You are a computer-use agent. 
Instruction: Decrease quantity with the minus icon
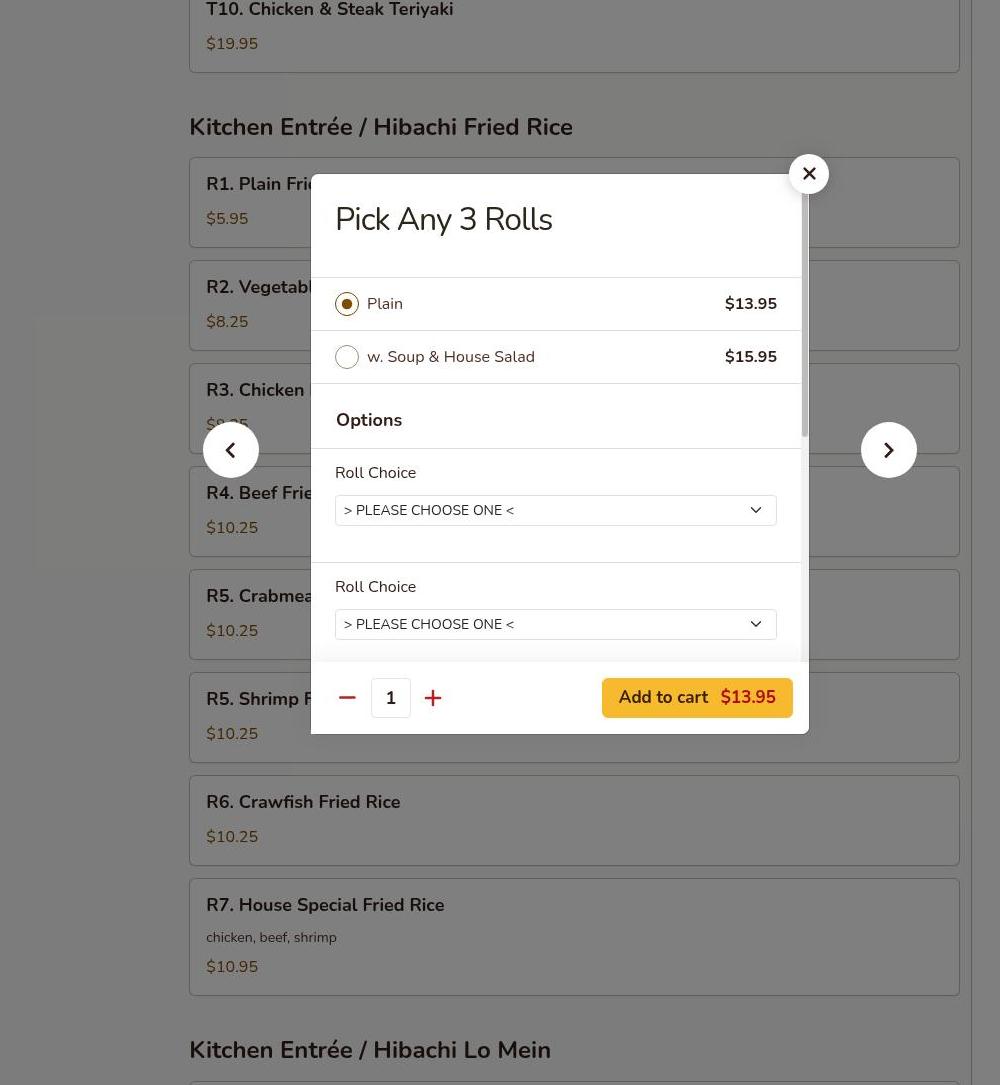347,698
